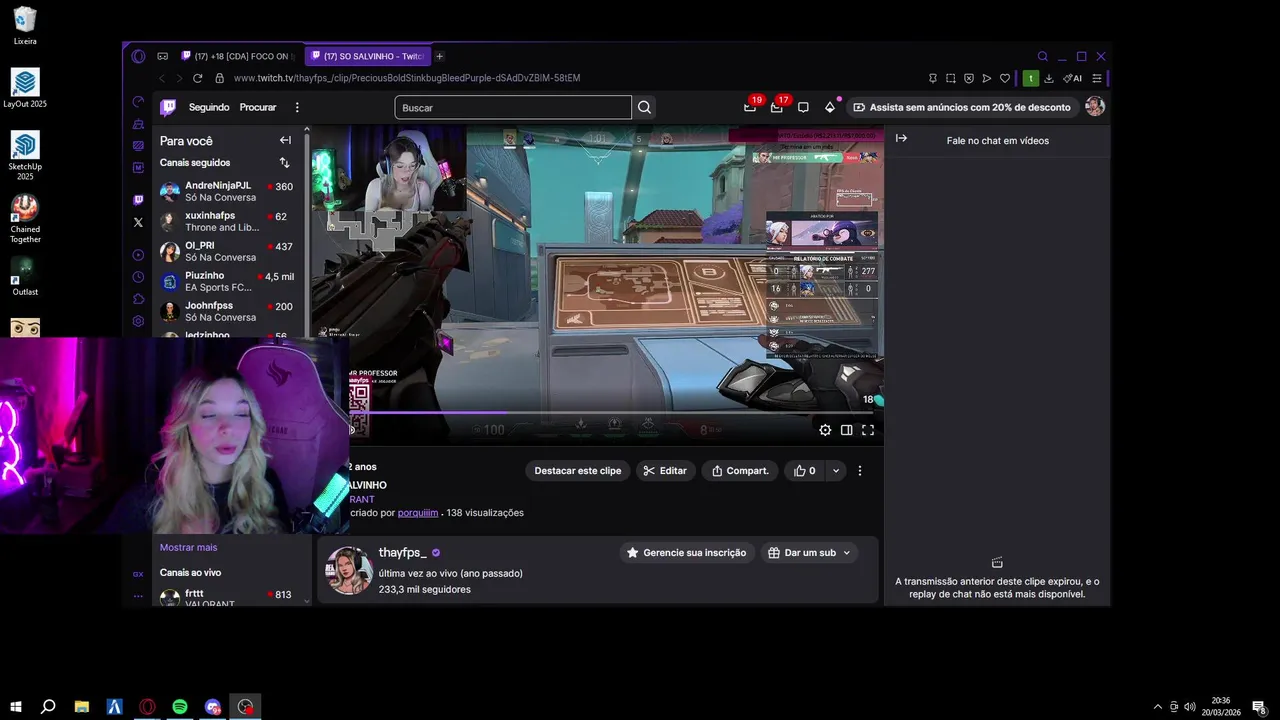Open the OI_PRI channel

[230, 251]
